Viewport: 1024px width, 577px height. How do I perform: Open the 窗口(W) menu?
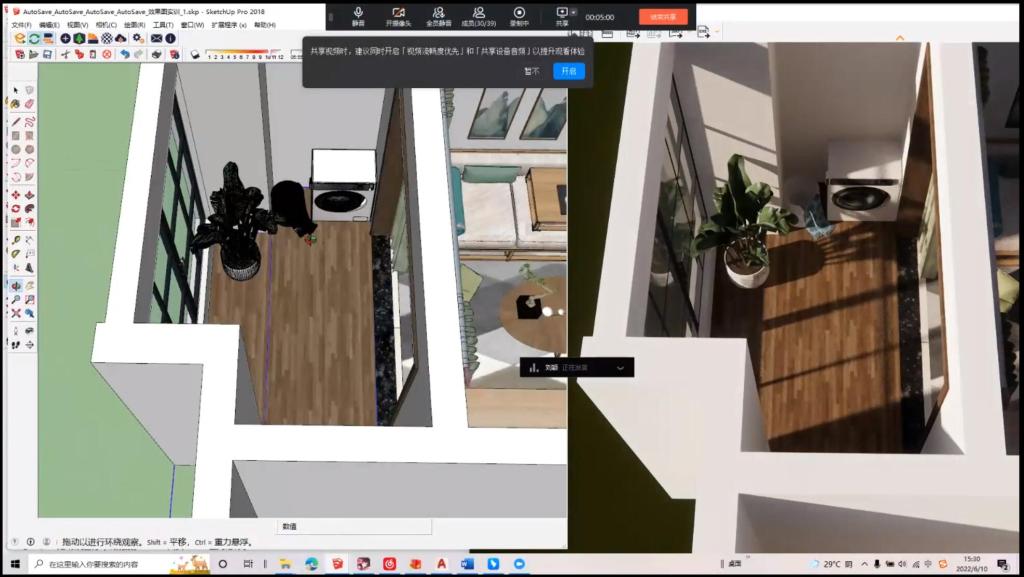(x=193, y=24)
